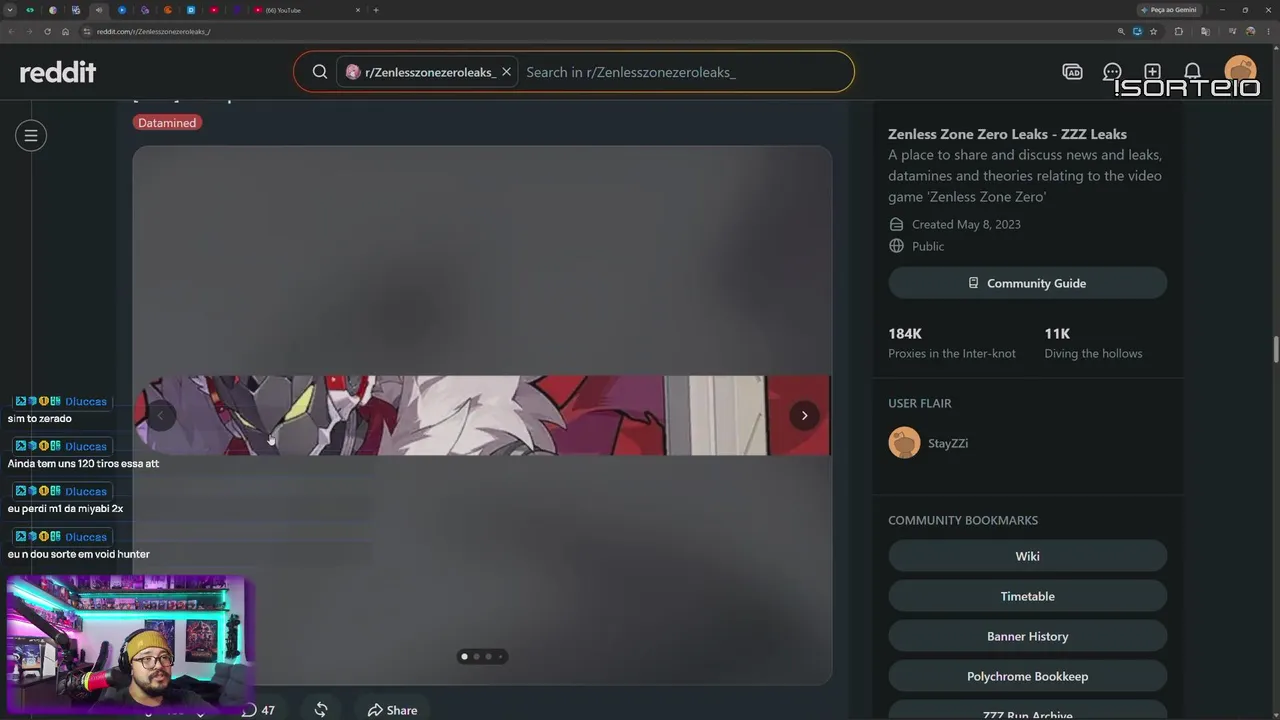Create a new Reddit post
Viewport: 1280px width, 720px height.
[1152, 72]
